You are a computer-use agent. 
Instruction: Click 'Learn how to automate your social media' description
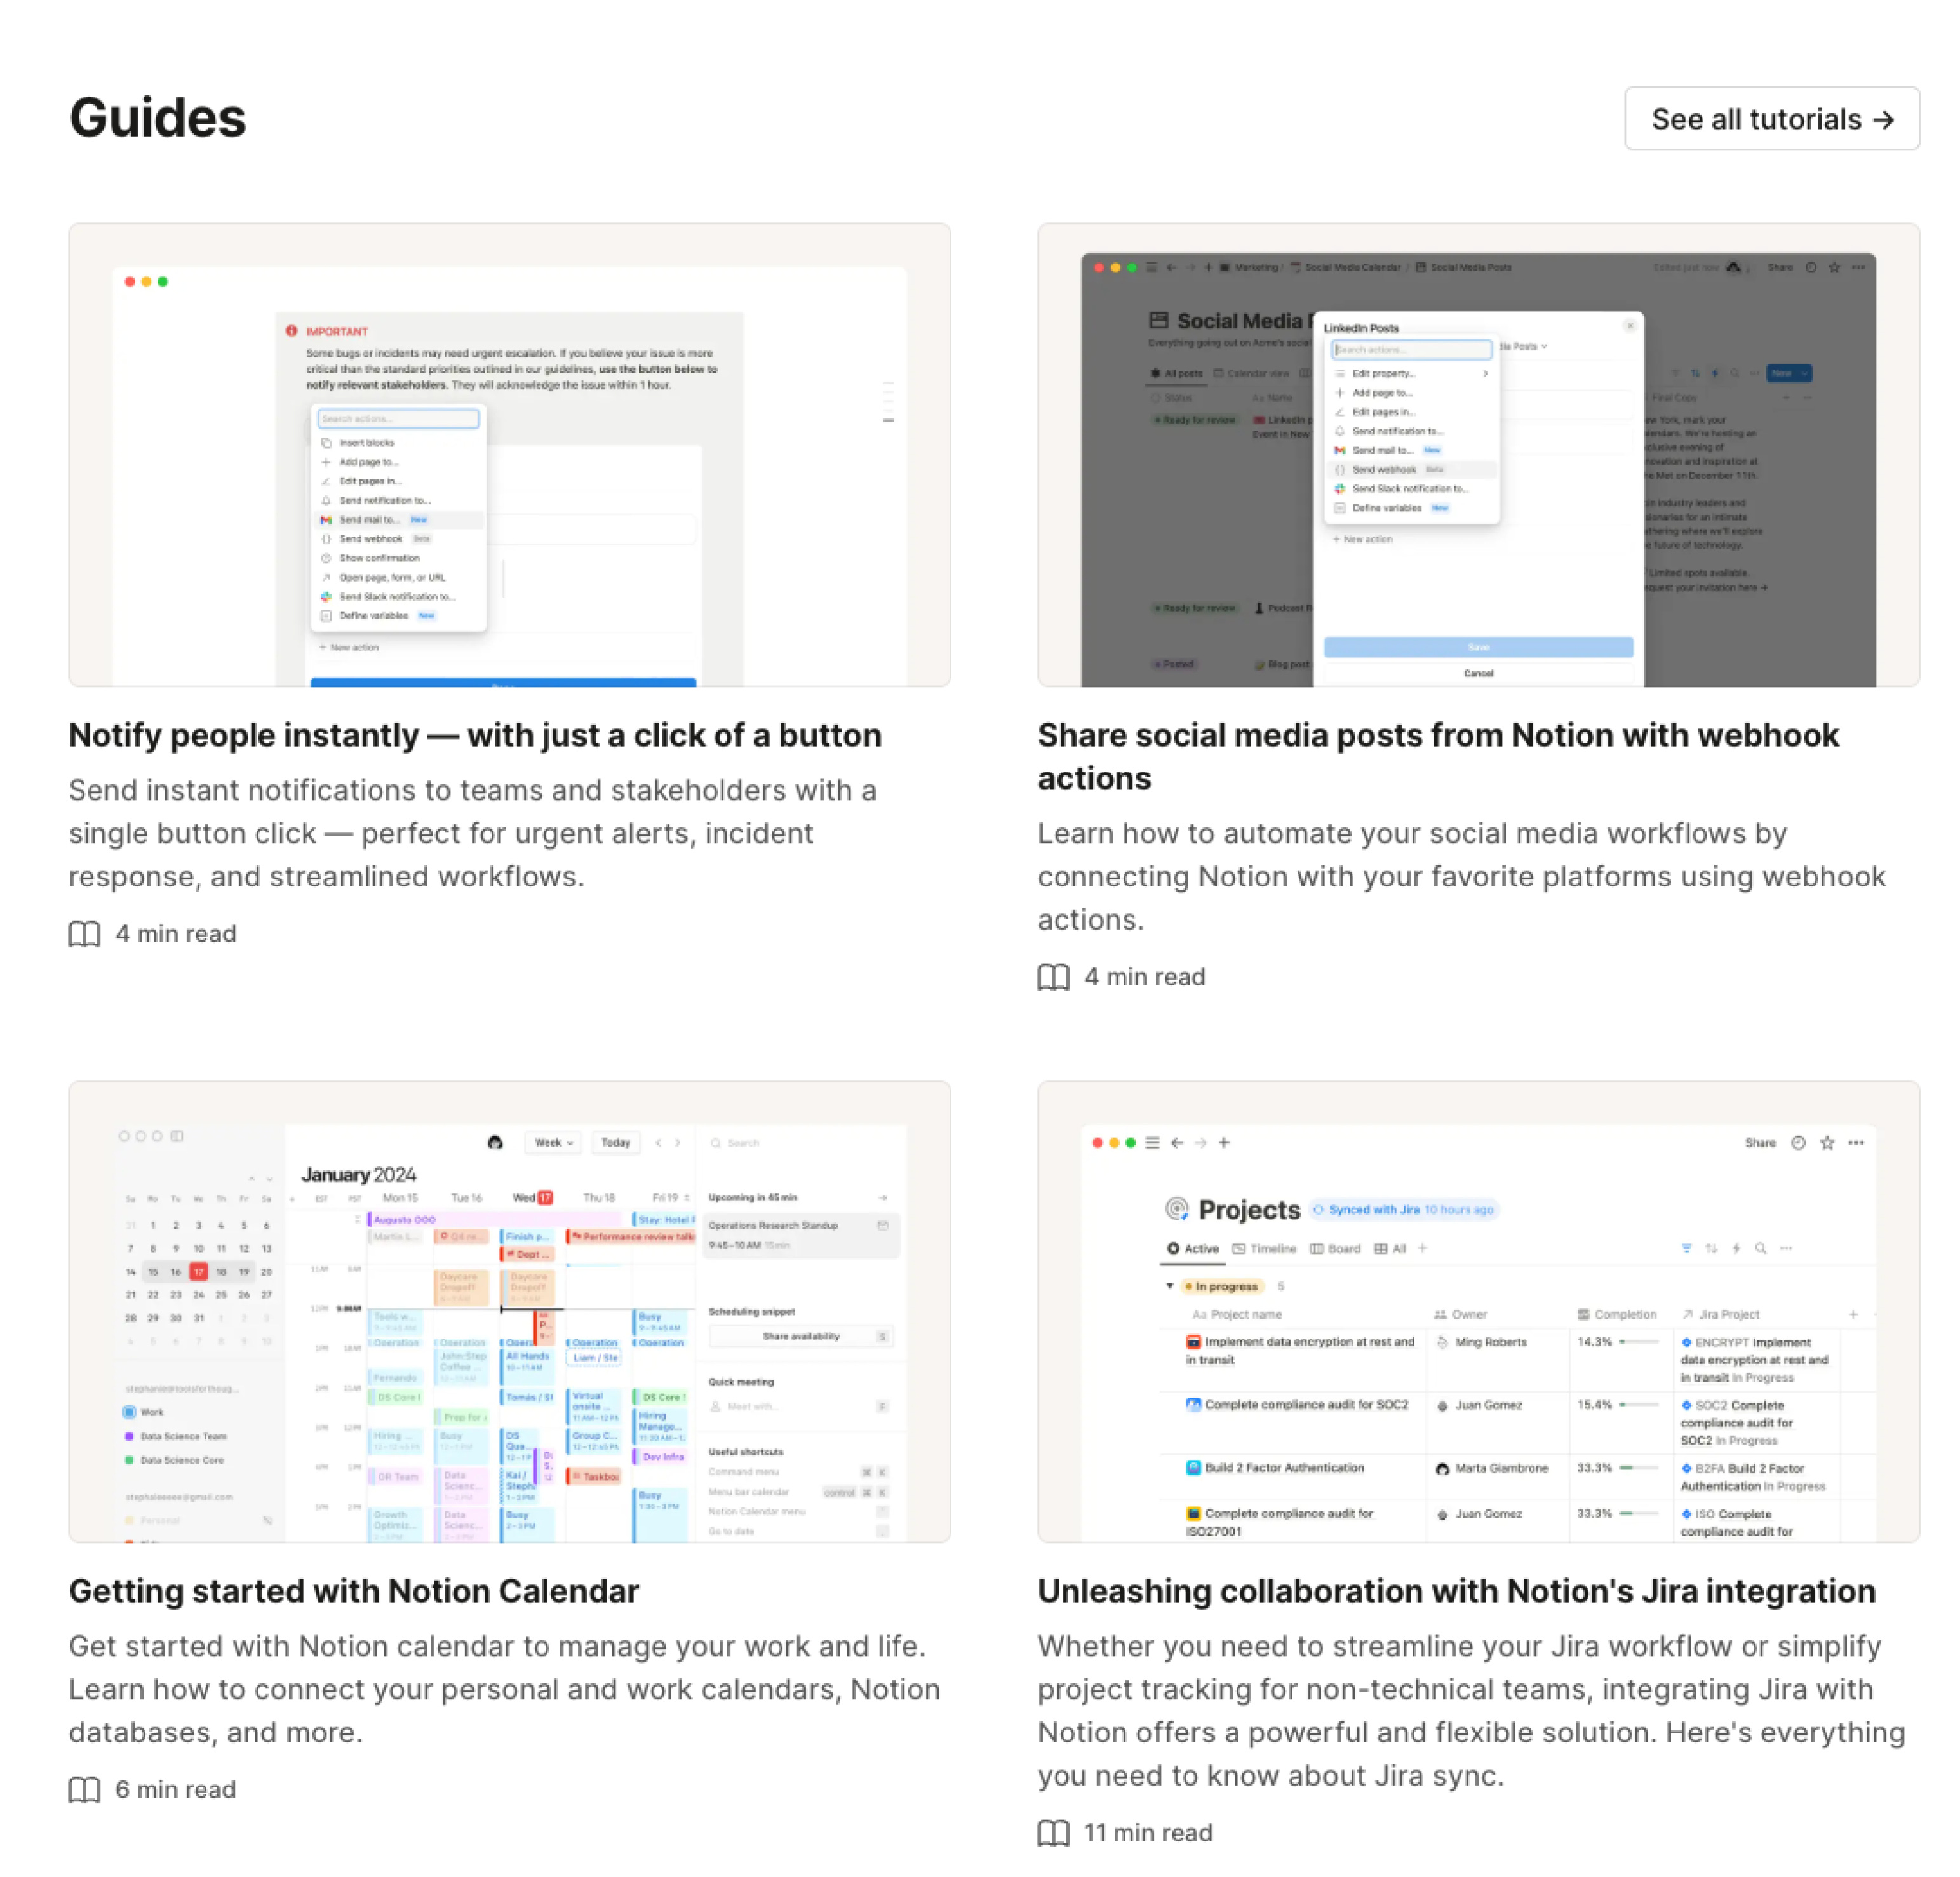tap(1462, 876)
